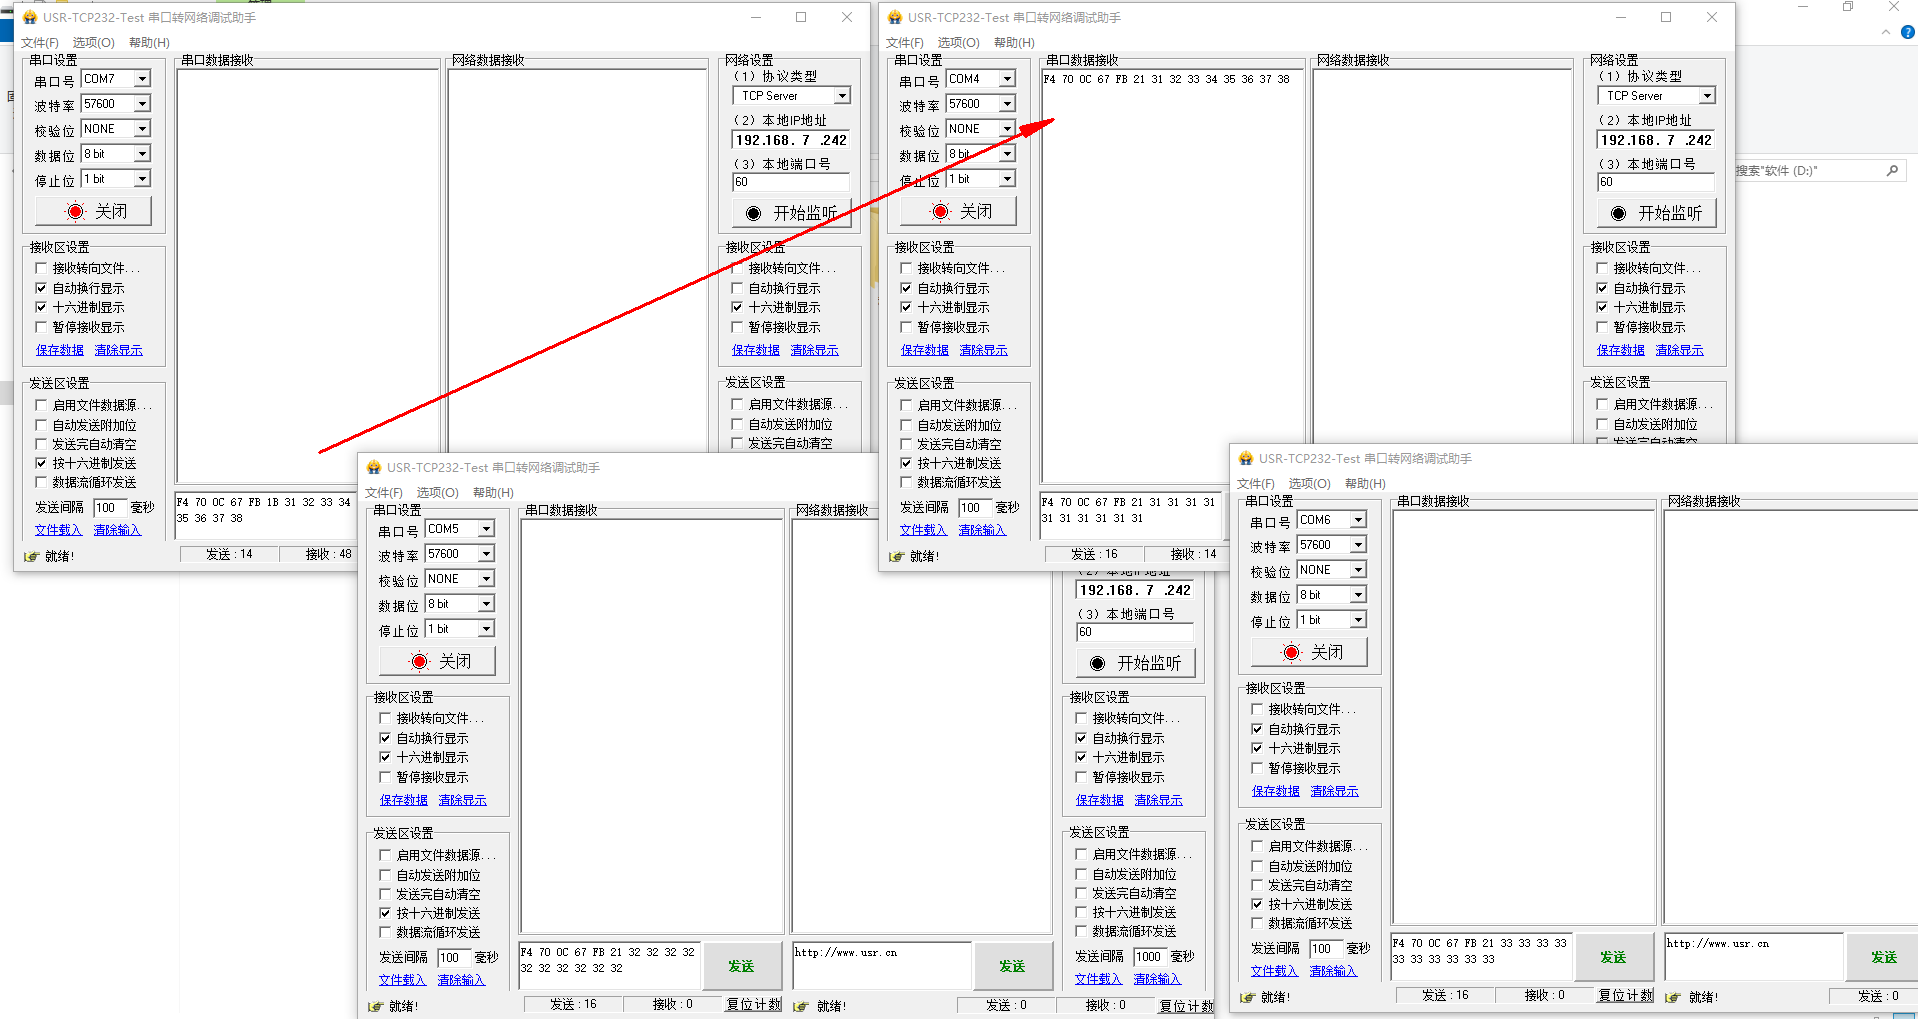Click the red indicator on COM5's 关闭 button
Viewport: 1918px width, 1019px height.
point(419,661)
